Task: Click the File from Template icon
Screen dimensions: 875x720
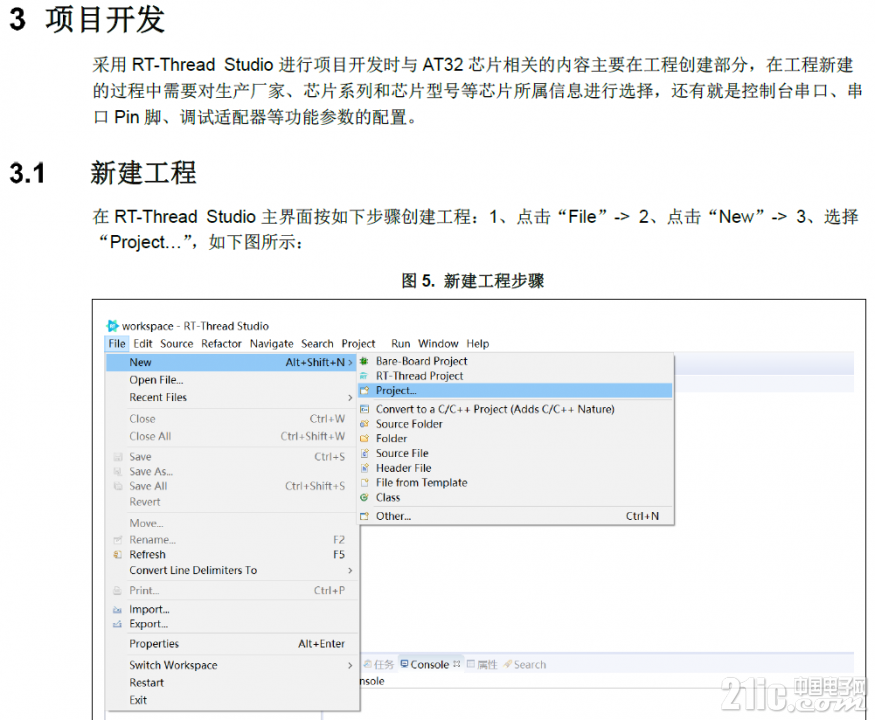Action: pos(364,483)
